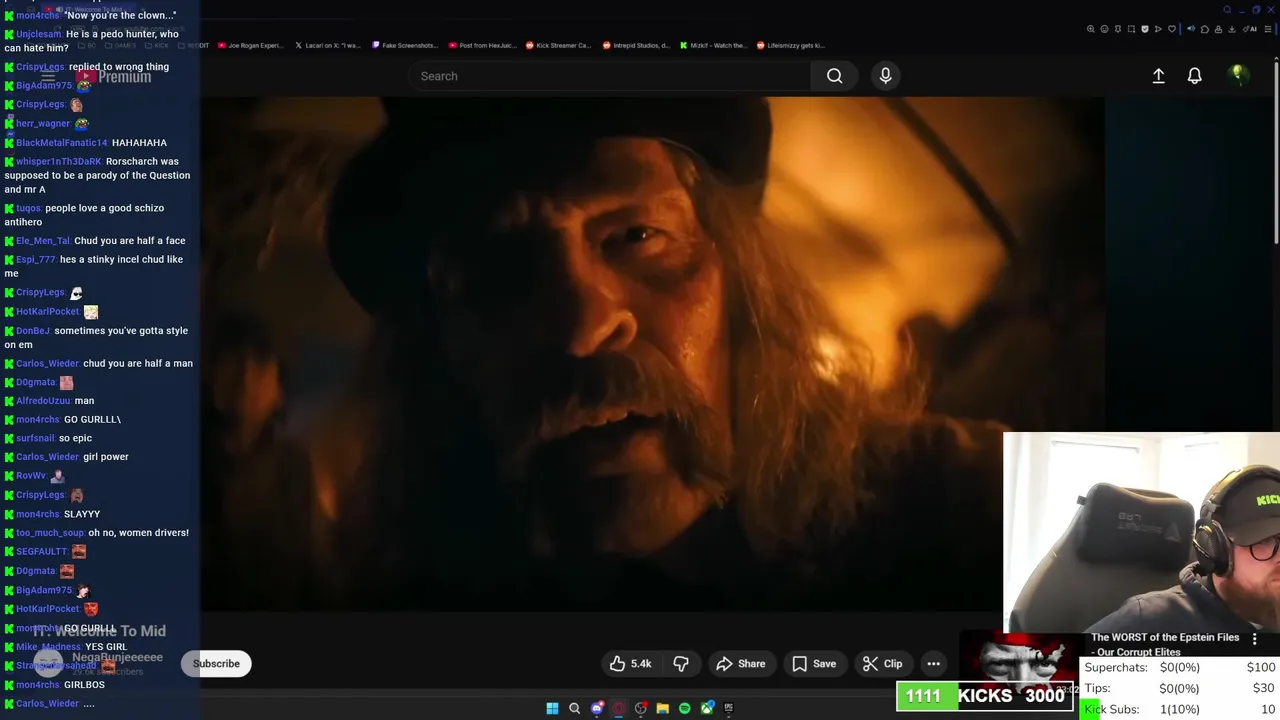Dislike the video
The width and height of the screenshot is (1280, 720).
[x=681, y=664]
